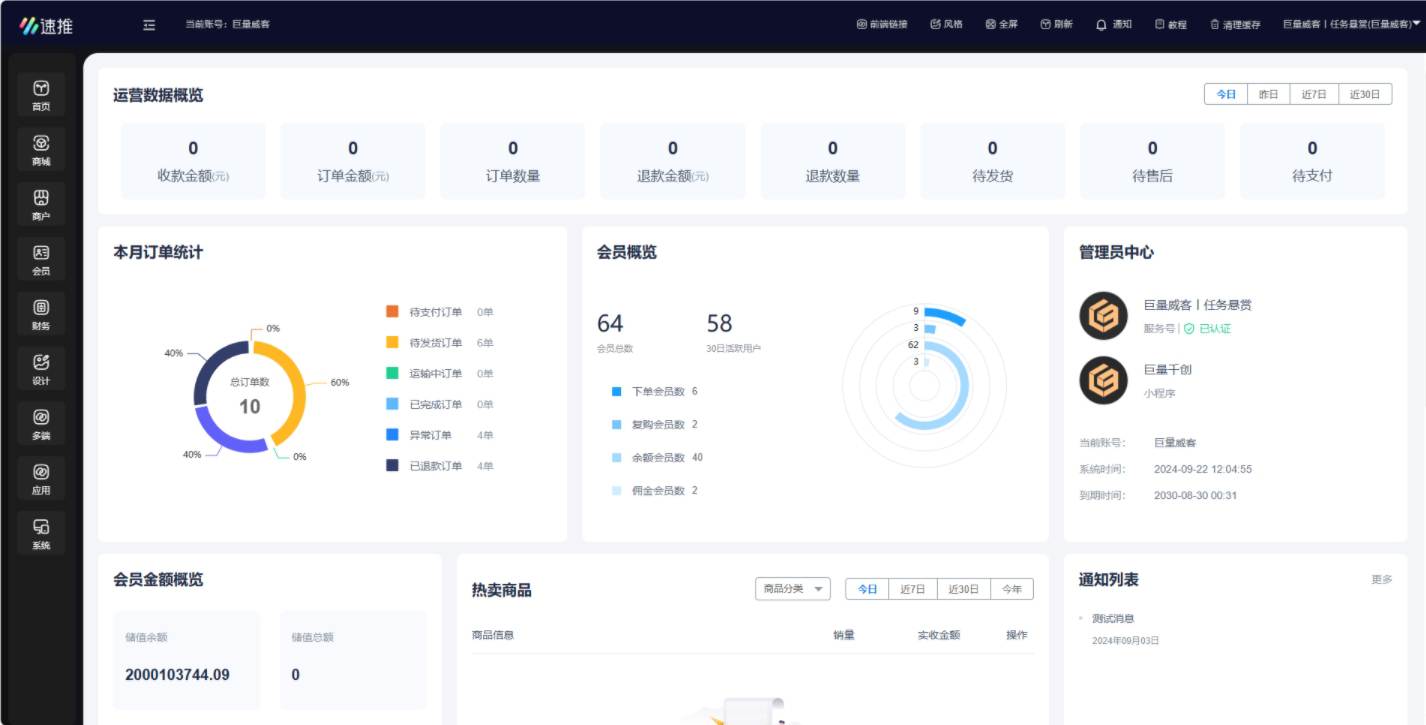Click the 通知 bell icon in header
The image size is (1426, 725).
[1102, 24]
